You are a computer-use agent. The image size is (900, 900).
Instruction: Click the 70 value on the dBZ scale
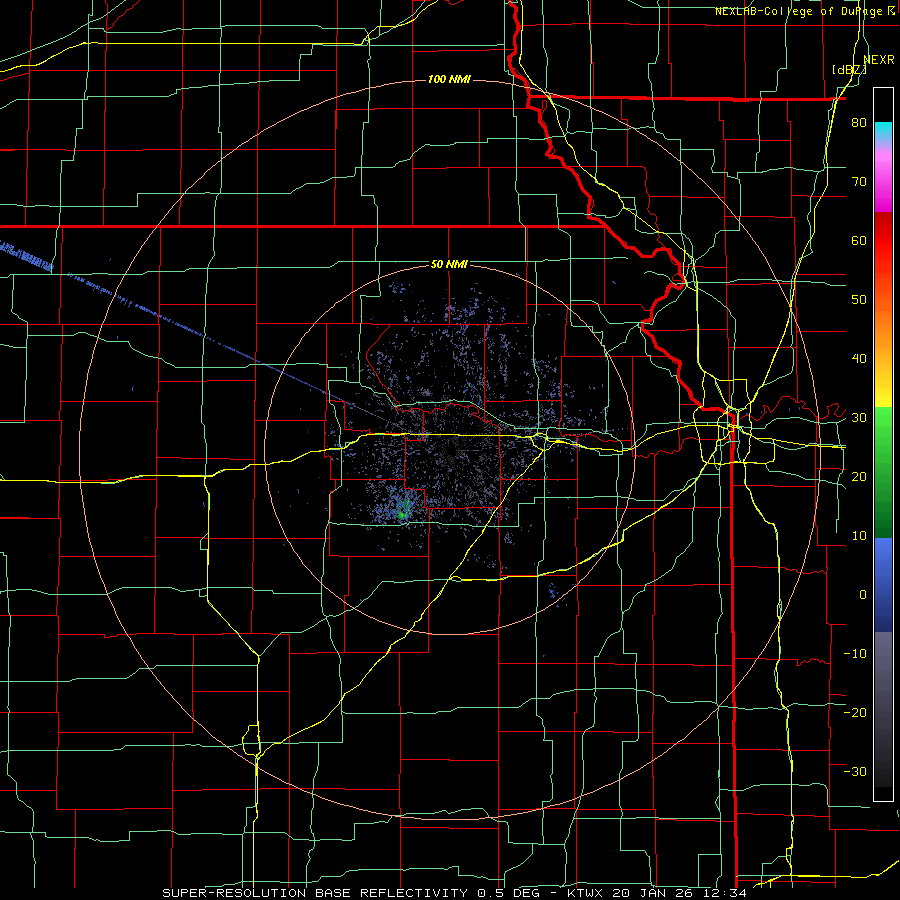859,182
